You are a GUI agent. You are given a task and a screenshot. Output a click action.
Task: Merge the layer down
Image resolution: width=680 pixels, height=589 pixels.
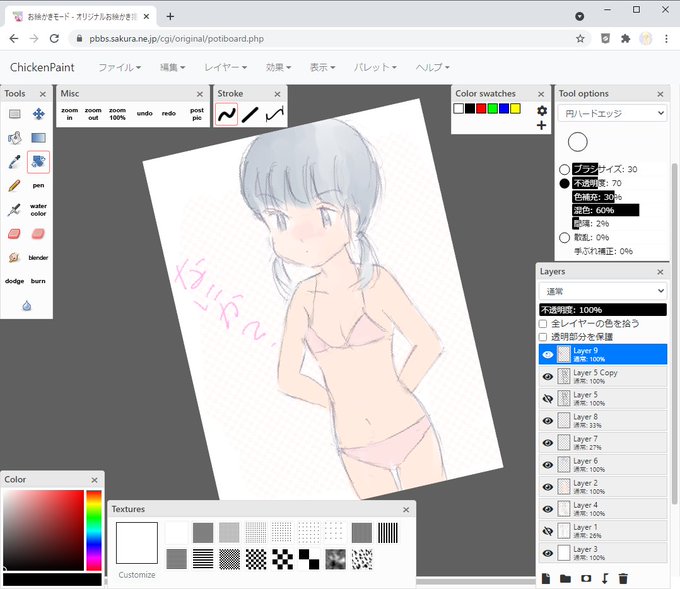click(605, 578)
